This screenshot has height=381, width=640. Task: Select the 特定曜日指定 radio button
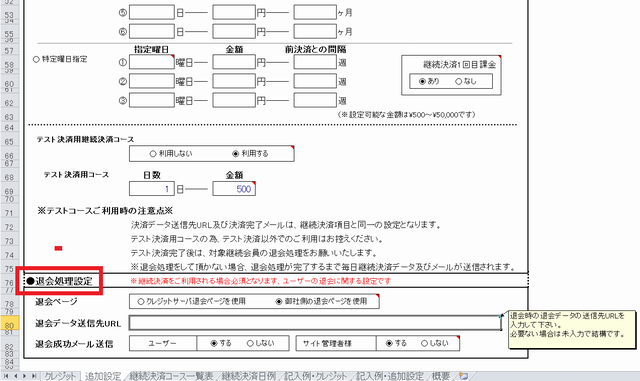36,60
